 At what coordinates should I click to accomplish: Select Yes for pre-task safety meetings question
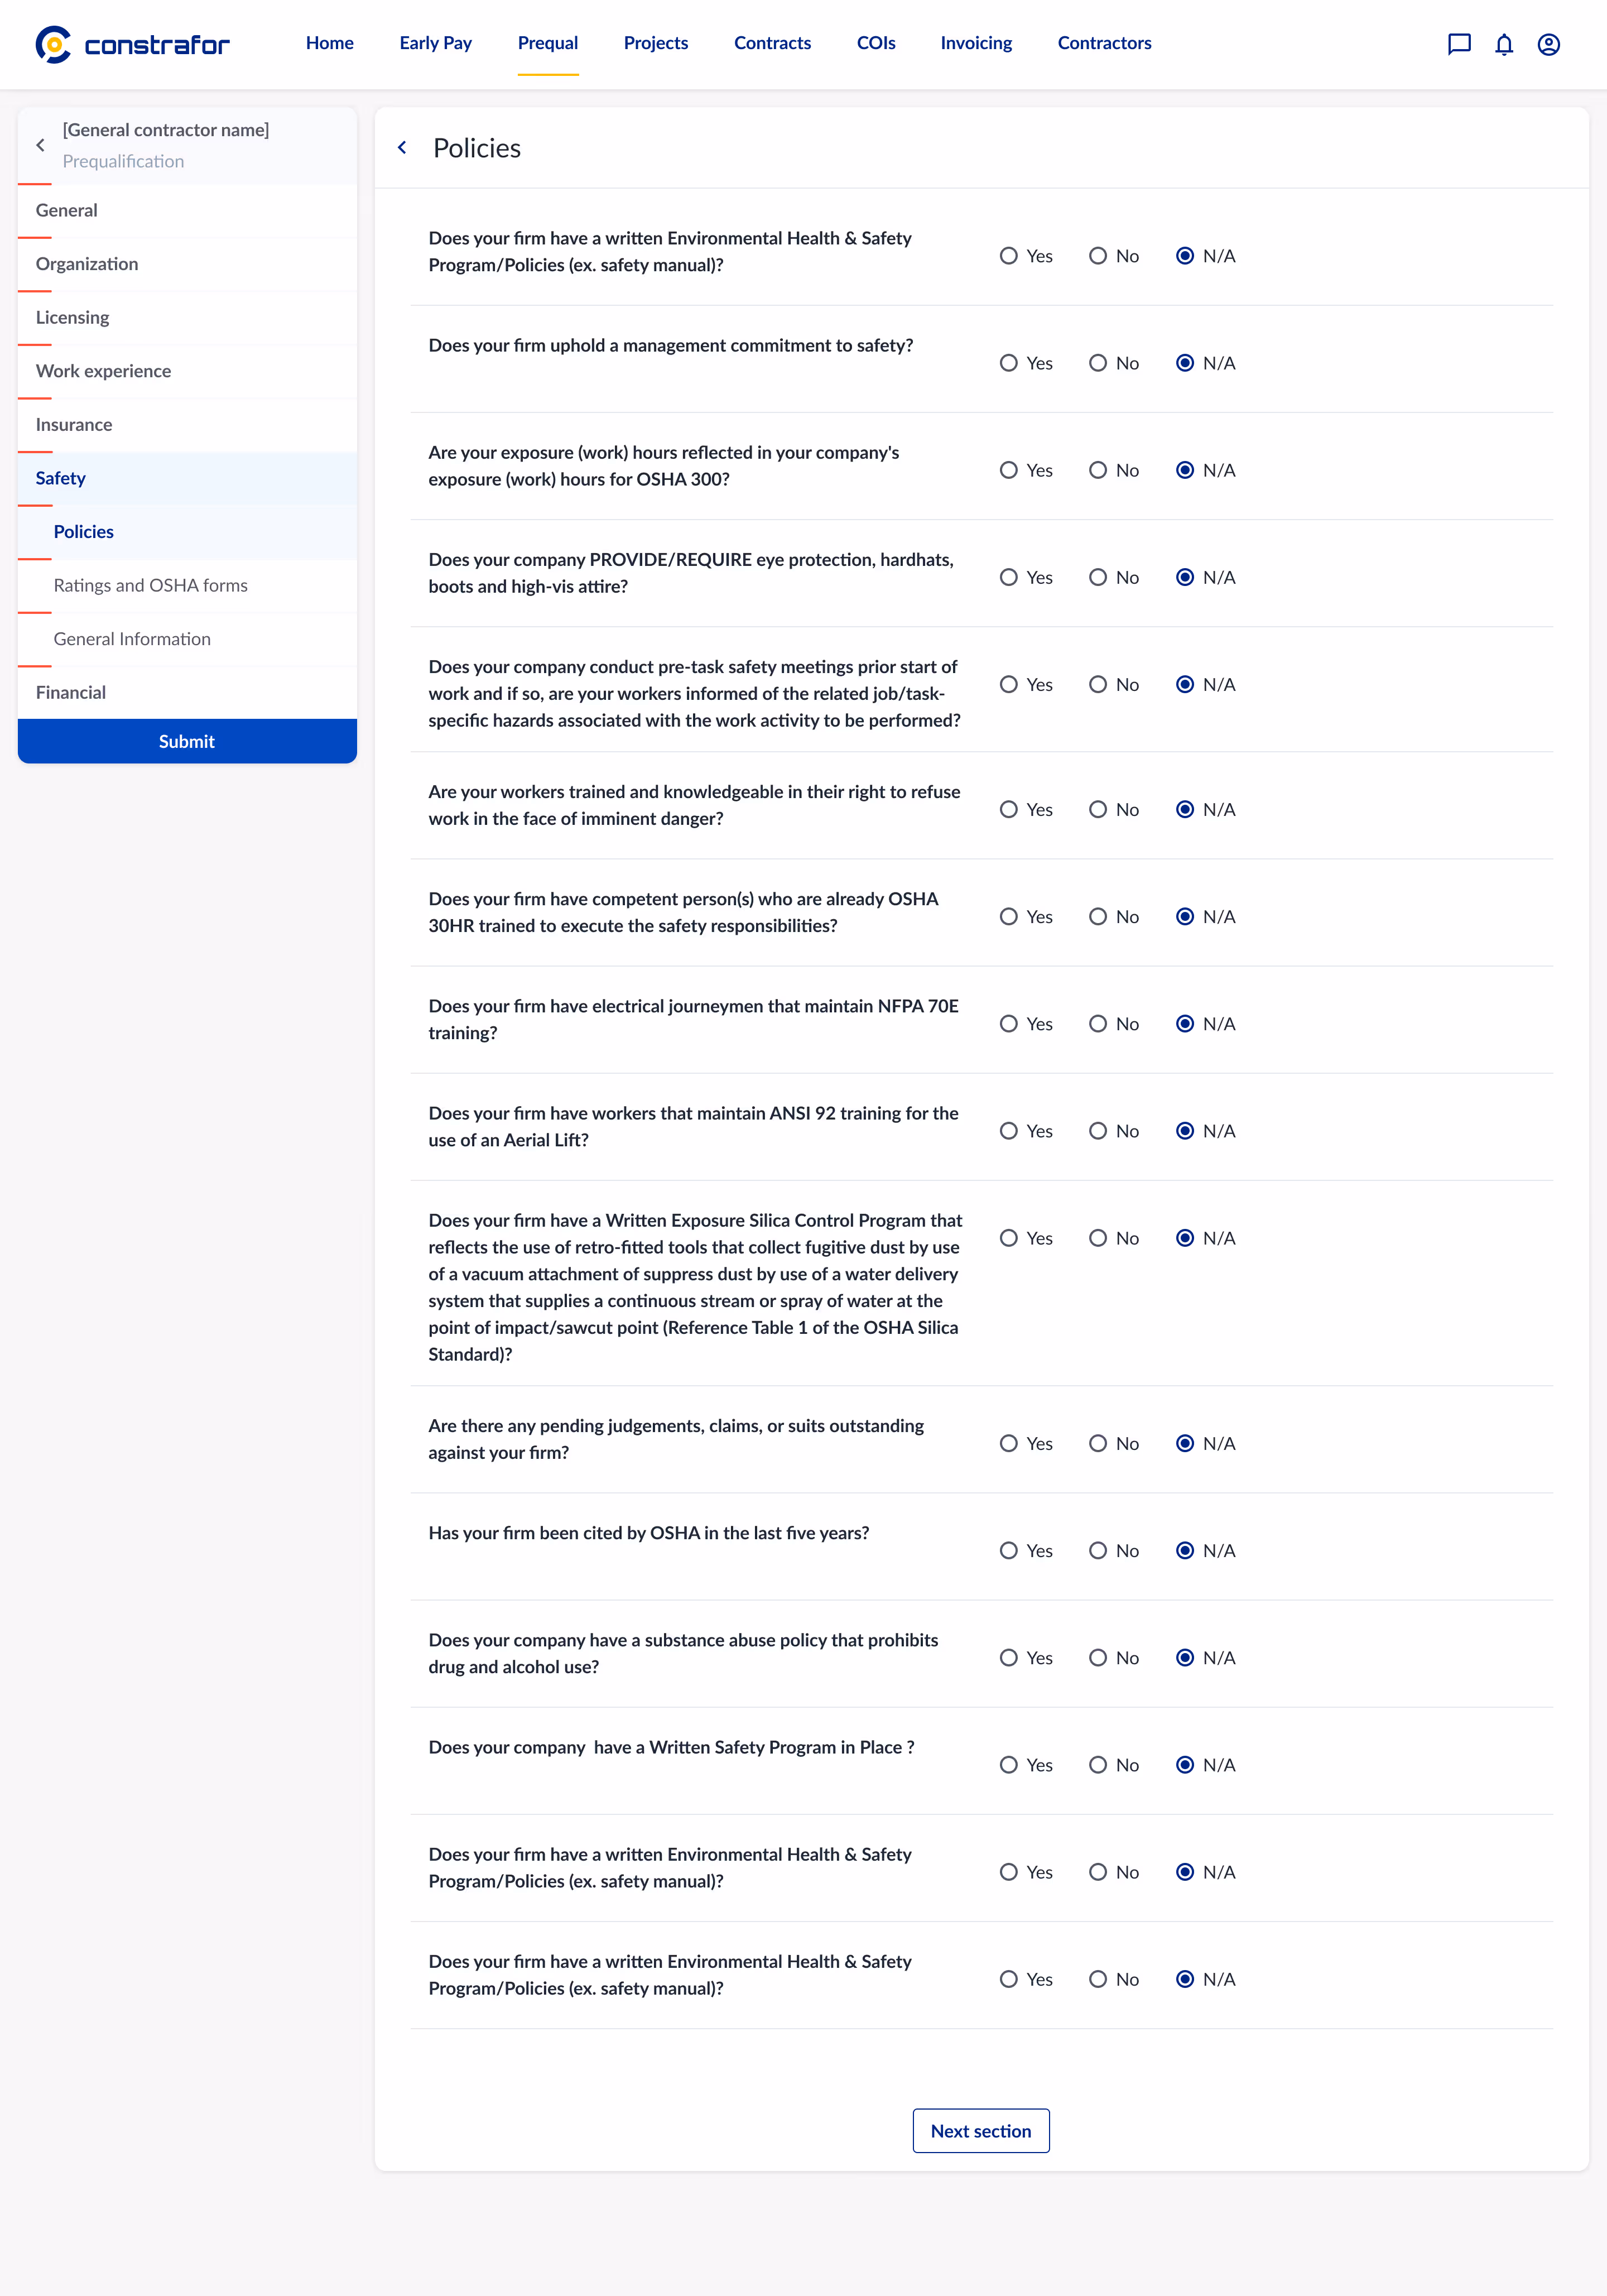(1009, 684)
